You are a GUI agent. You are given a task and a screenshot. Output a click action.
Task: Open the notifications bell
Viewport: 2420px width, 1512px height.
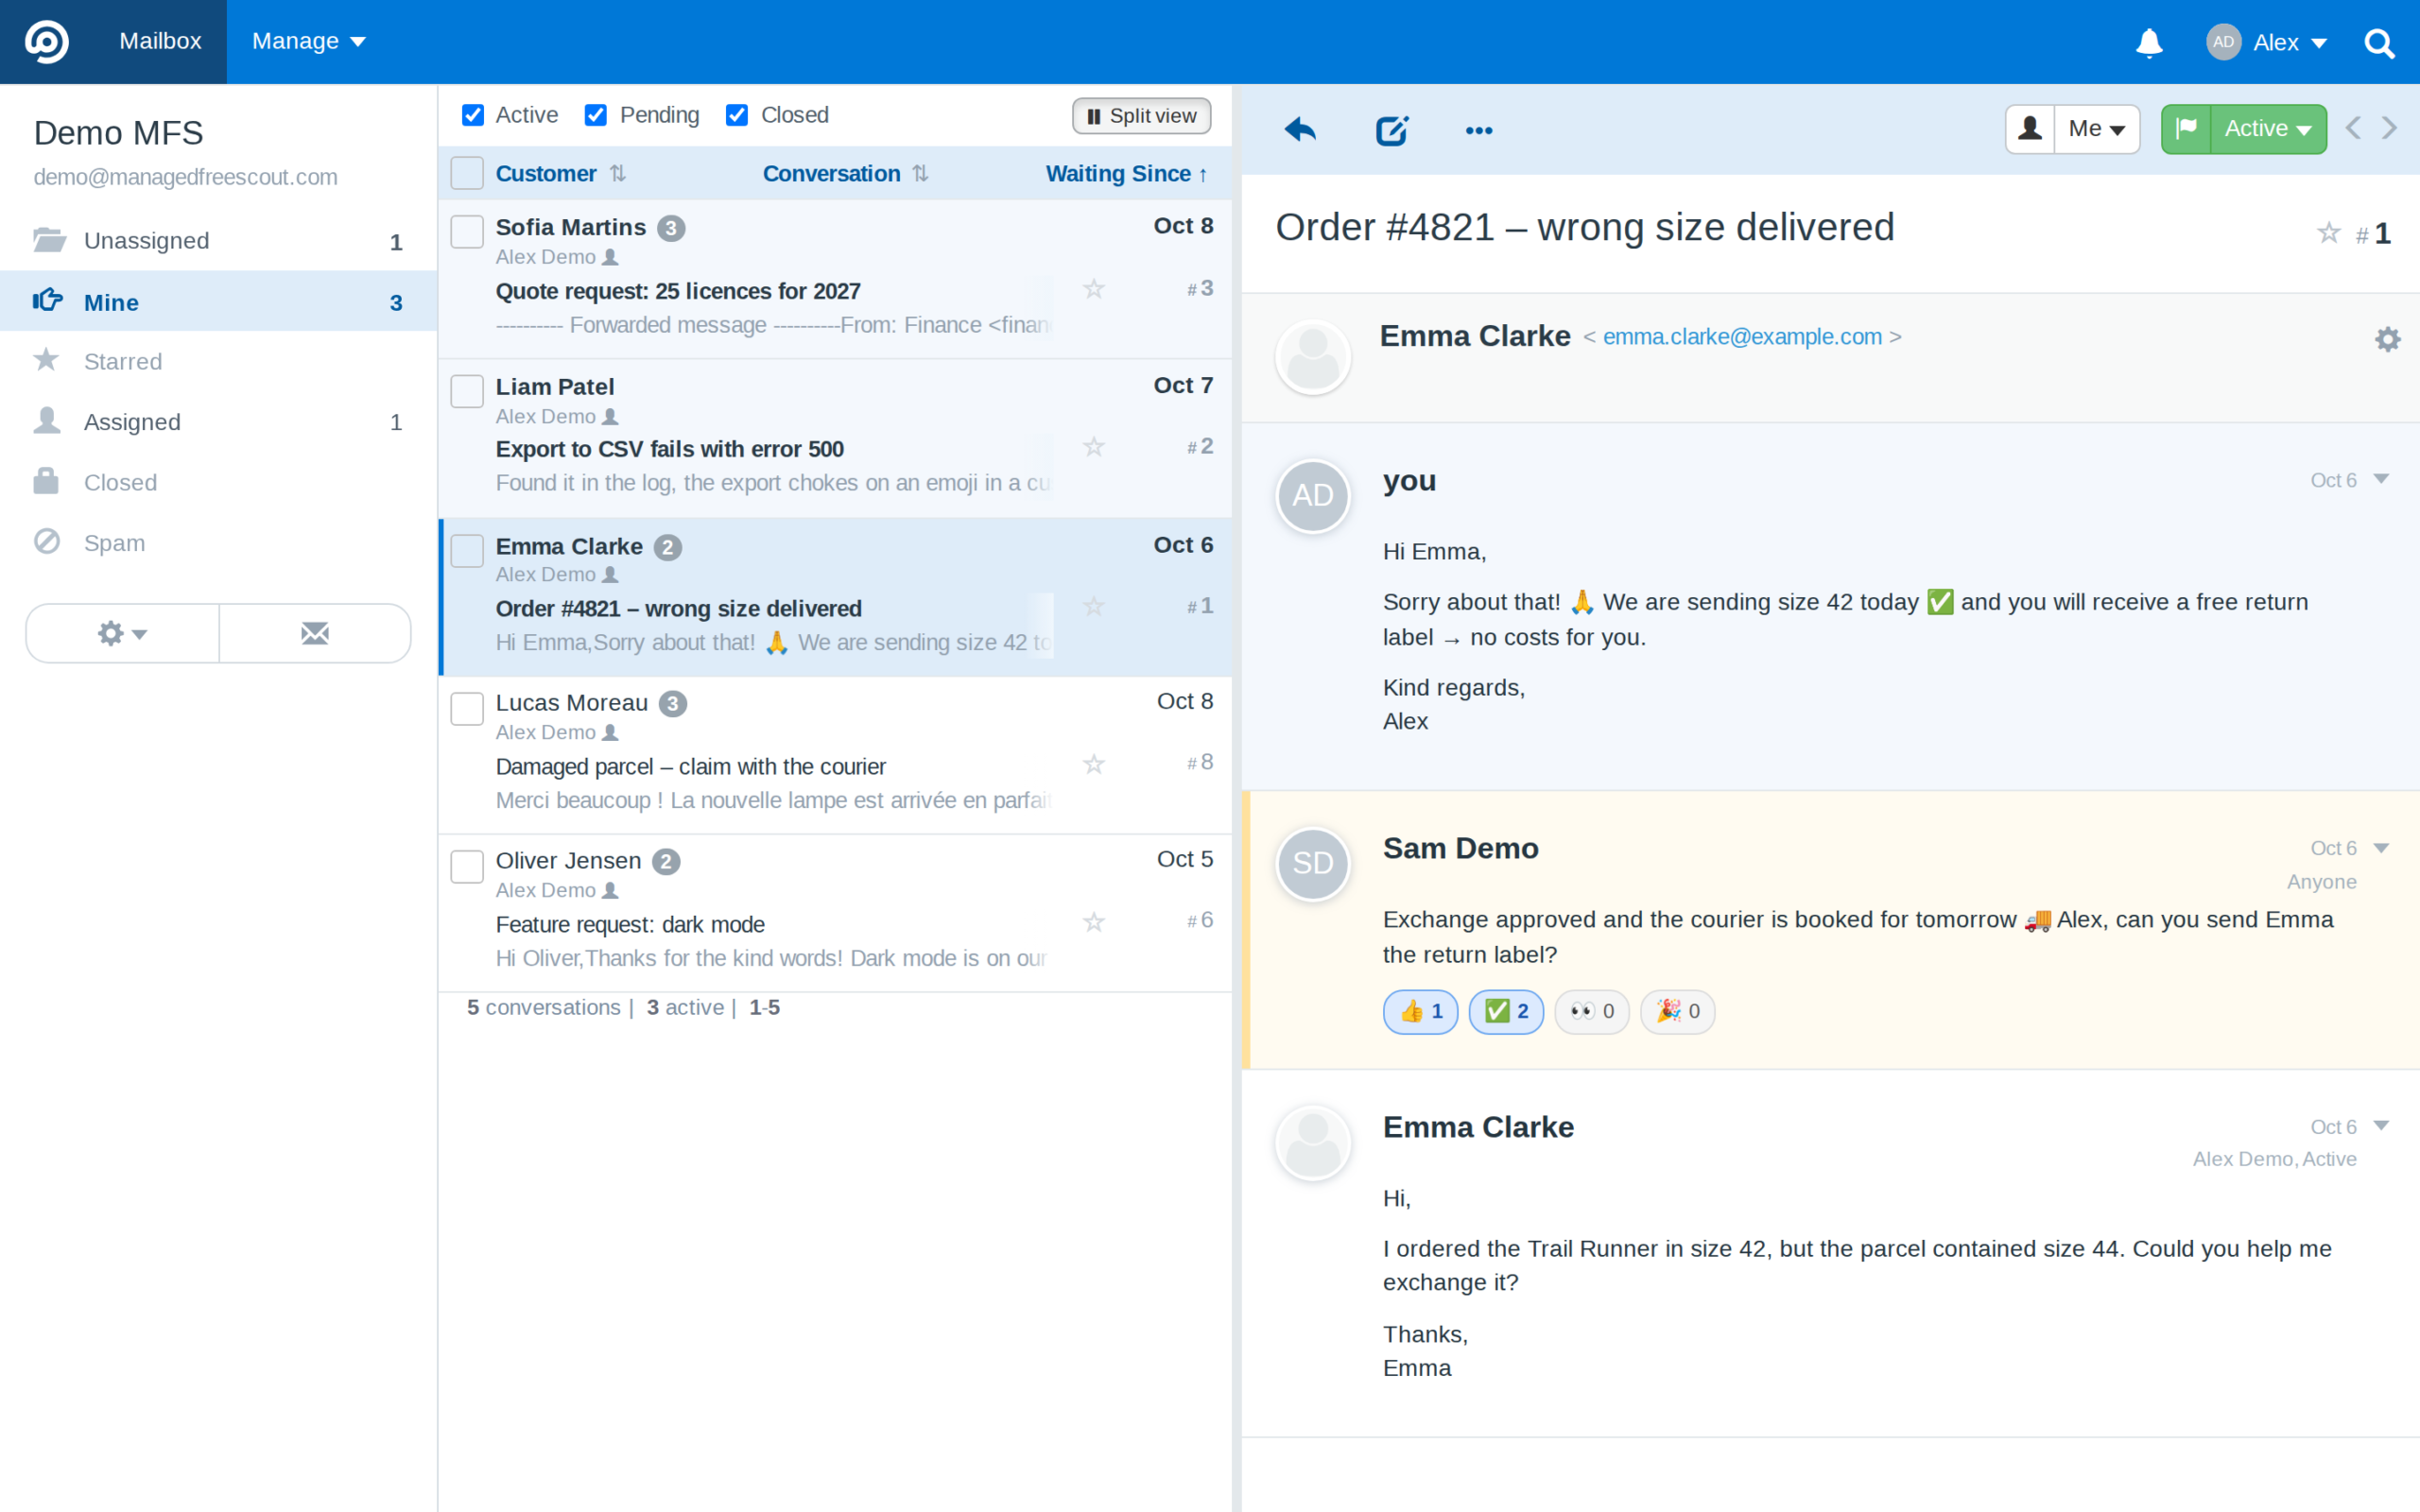2149,42
